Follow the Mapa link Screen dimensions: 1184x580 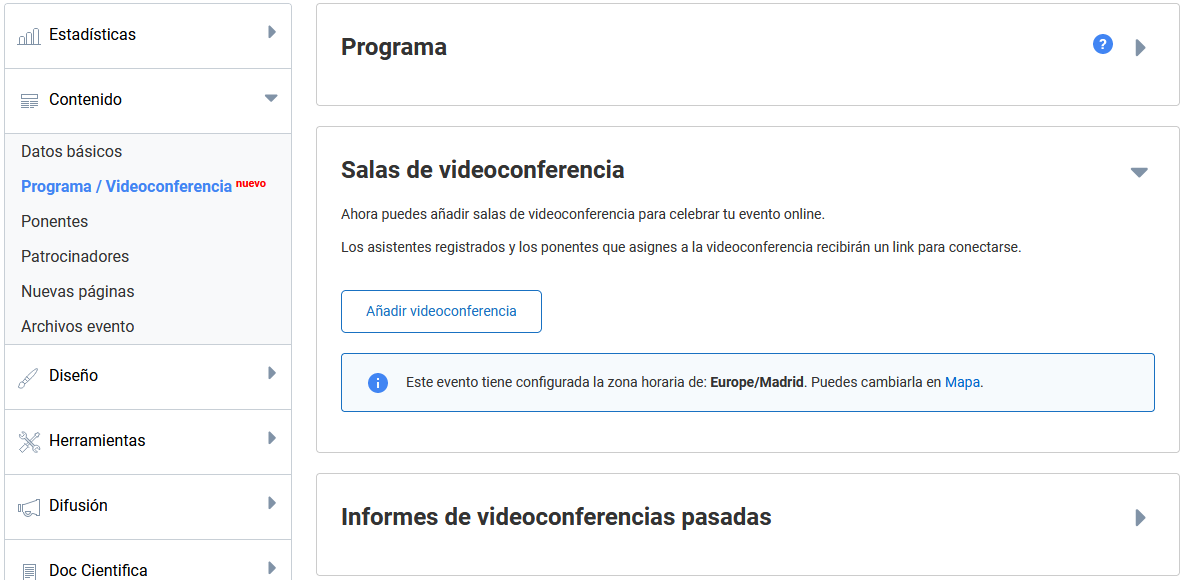(x=962, y=382)
